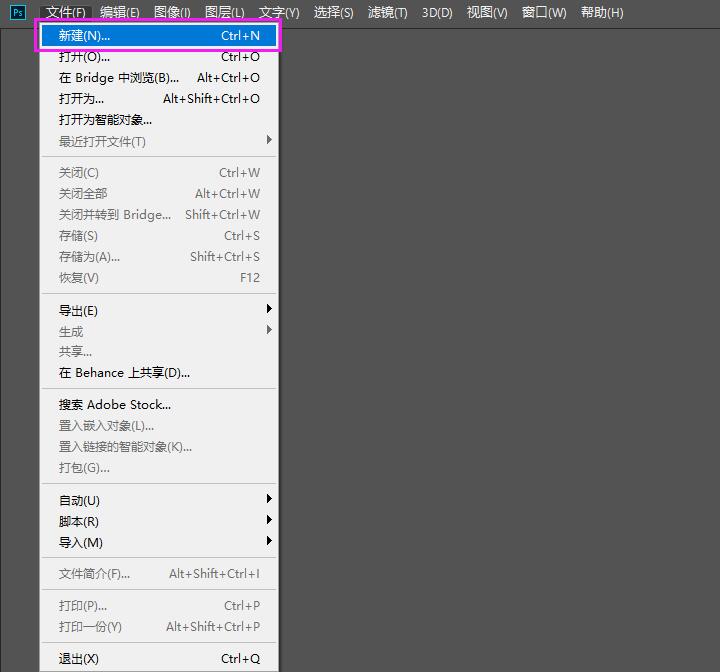This screenshot has height=672, width=720.
Task: Click 打印一份(Y) menu entry
Action: pyautogui.click(x=159, y=627)
